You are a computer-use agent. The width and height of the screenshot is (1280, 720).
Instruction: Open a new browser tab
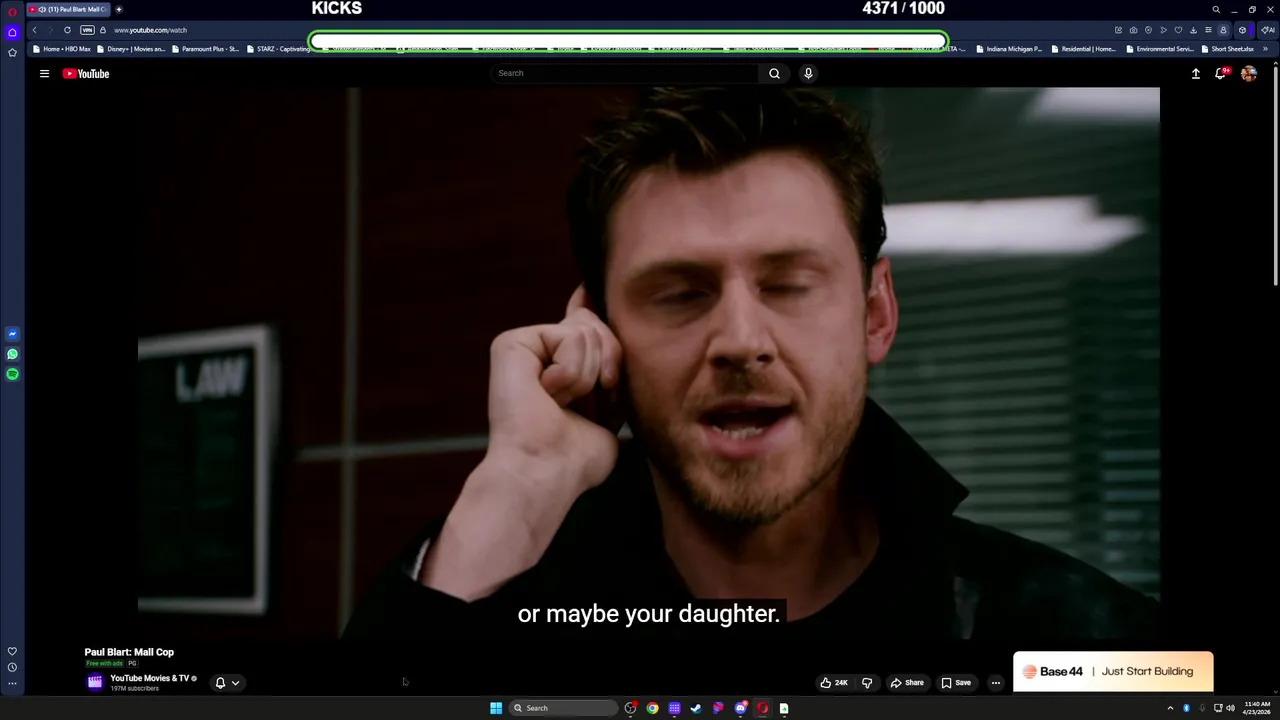(x=119, y=10)
